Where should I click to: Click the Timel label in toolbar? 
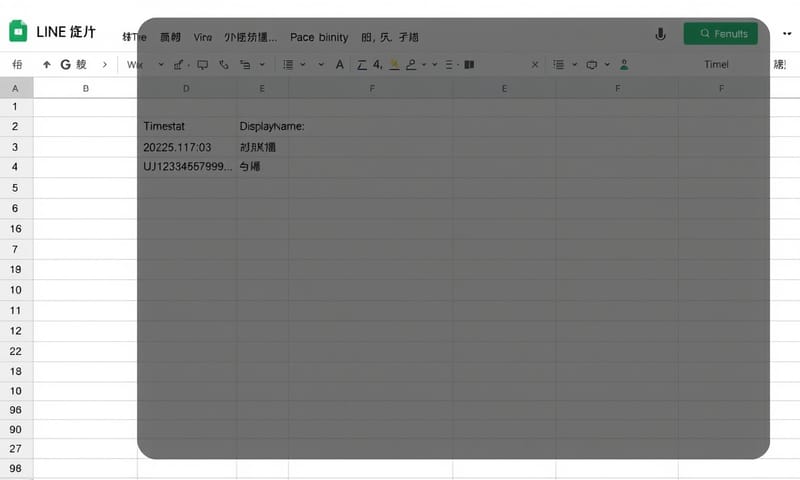point(716,64)
